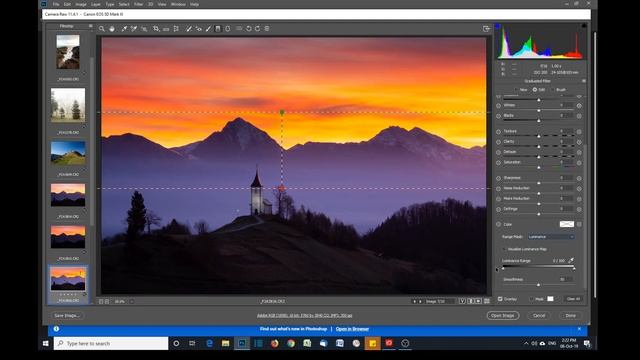This screenshot has width=640, height=360.
Task: Toggle highlight clipping warning in histogram
Action: [x=584, y=26]
